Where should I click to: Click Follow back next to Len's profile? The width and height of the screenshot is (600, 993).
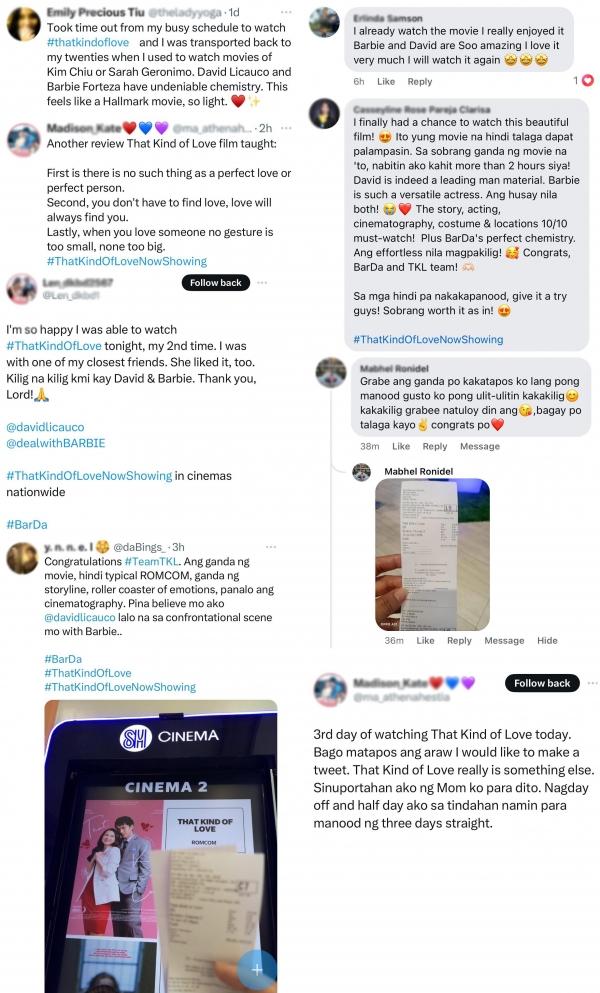pyautogui.click(x=216, y=282)
